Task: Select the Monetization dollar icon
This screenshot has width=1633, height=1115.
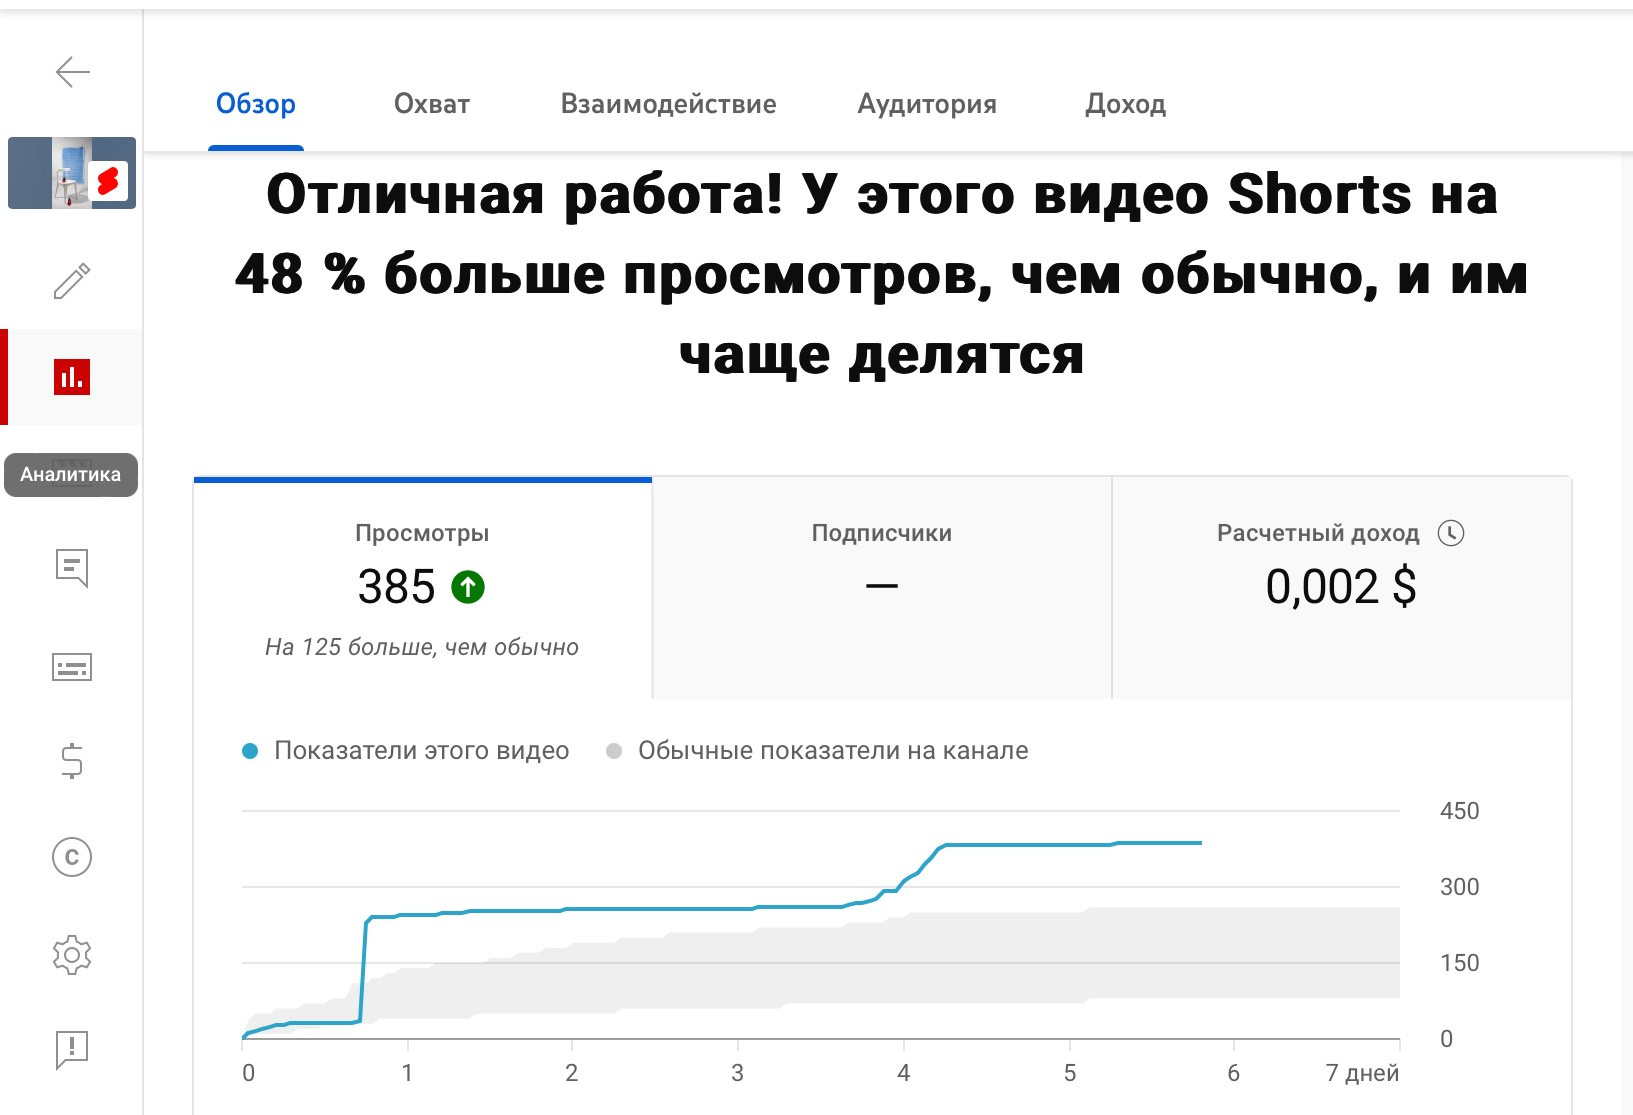Action: click(71, 762)
